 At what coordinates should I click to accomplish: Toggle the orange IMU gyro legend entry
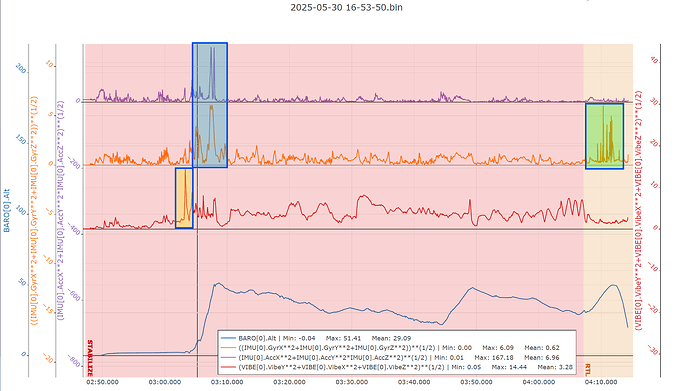[x=390, y=347]
